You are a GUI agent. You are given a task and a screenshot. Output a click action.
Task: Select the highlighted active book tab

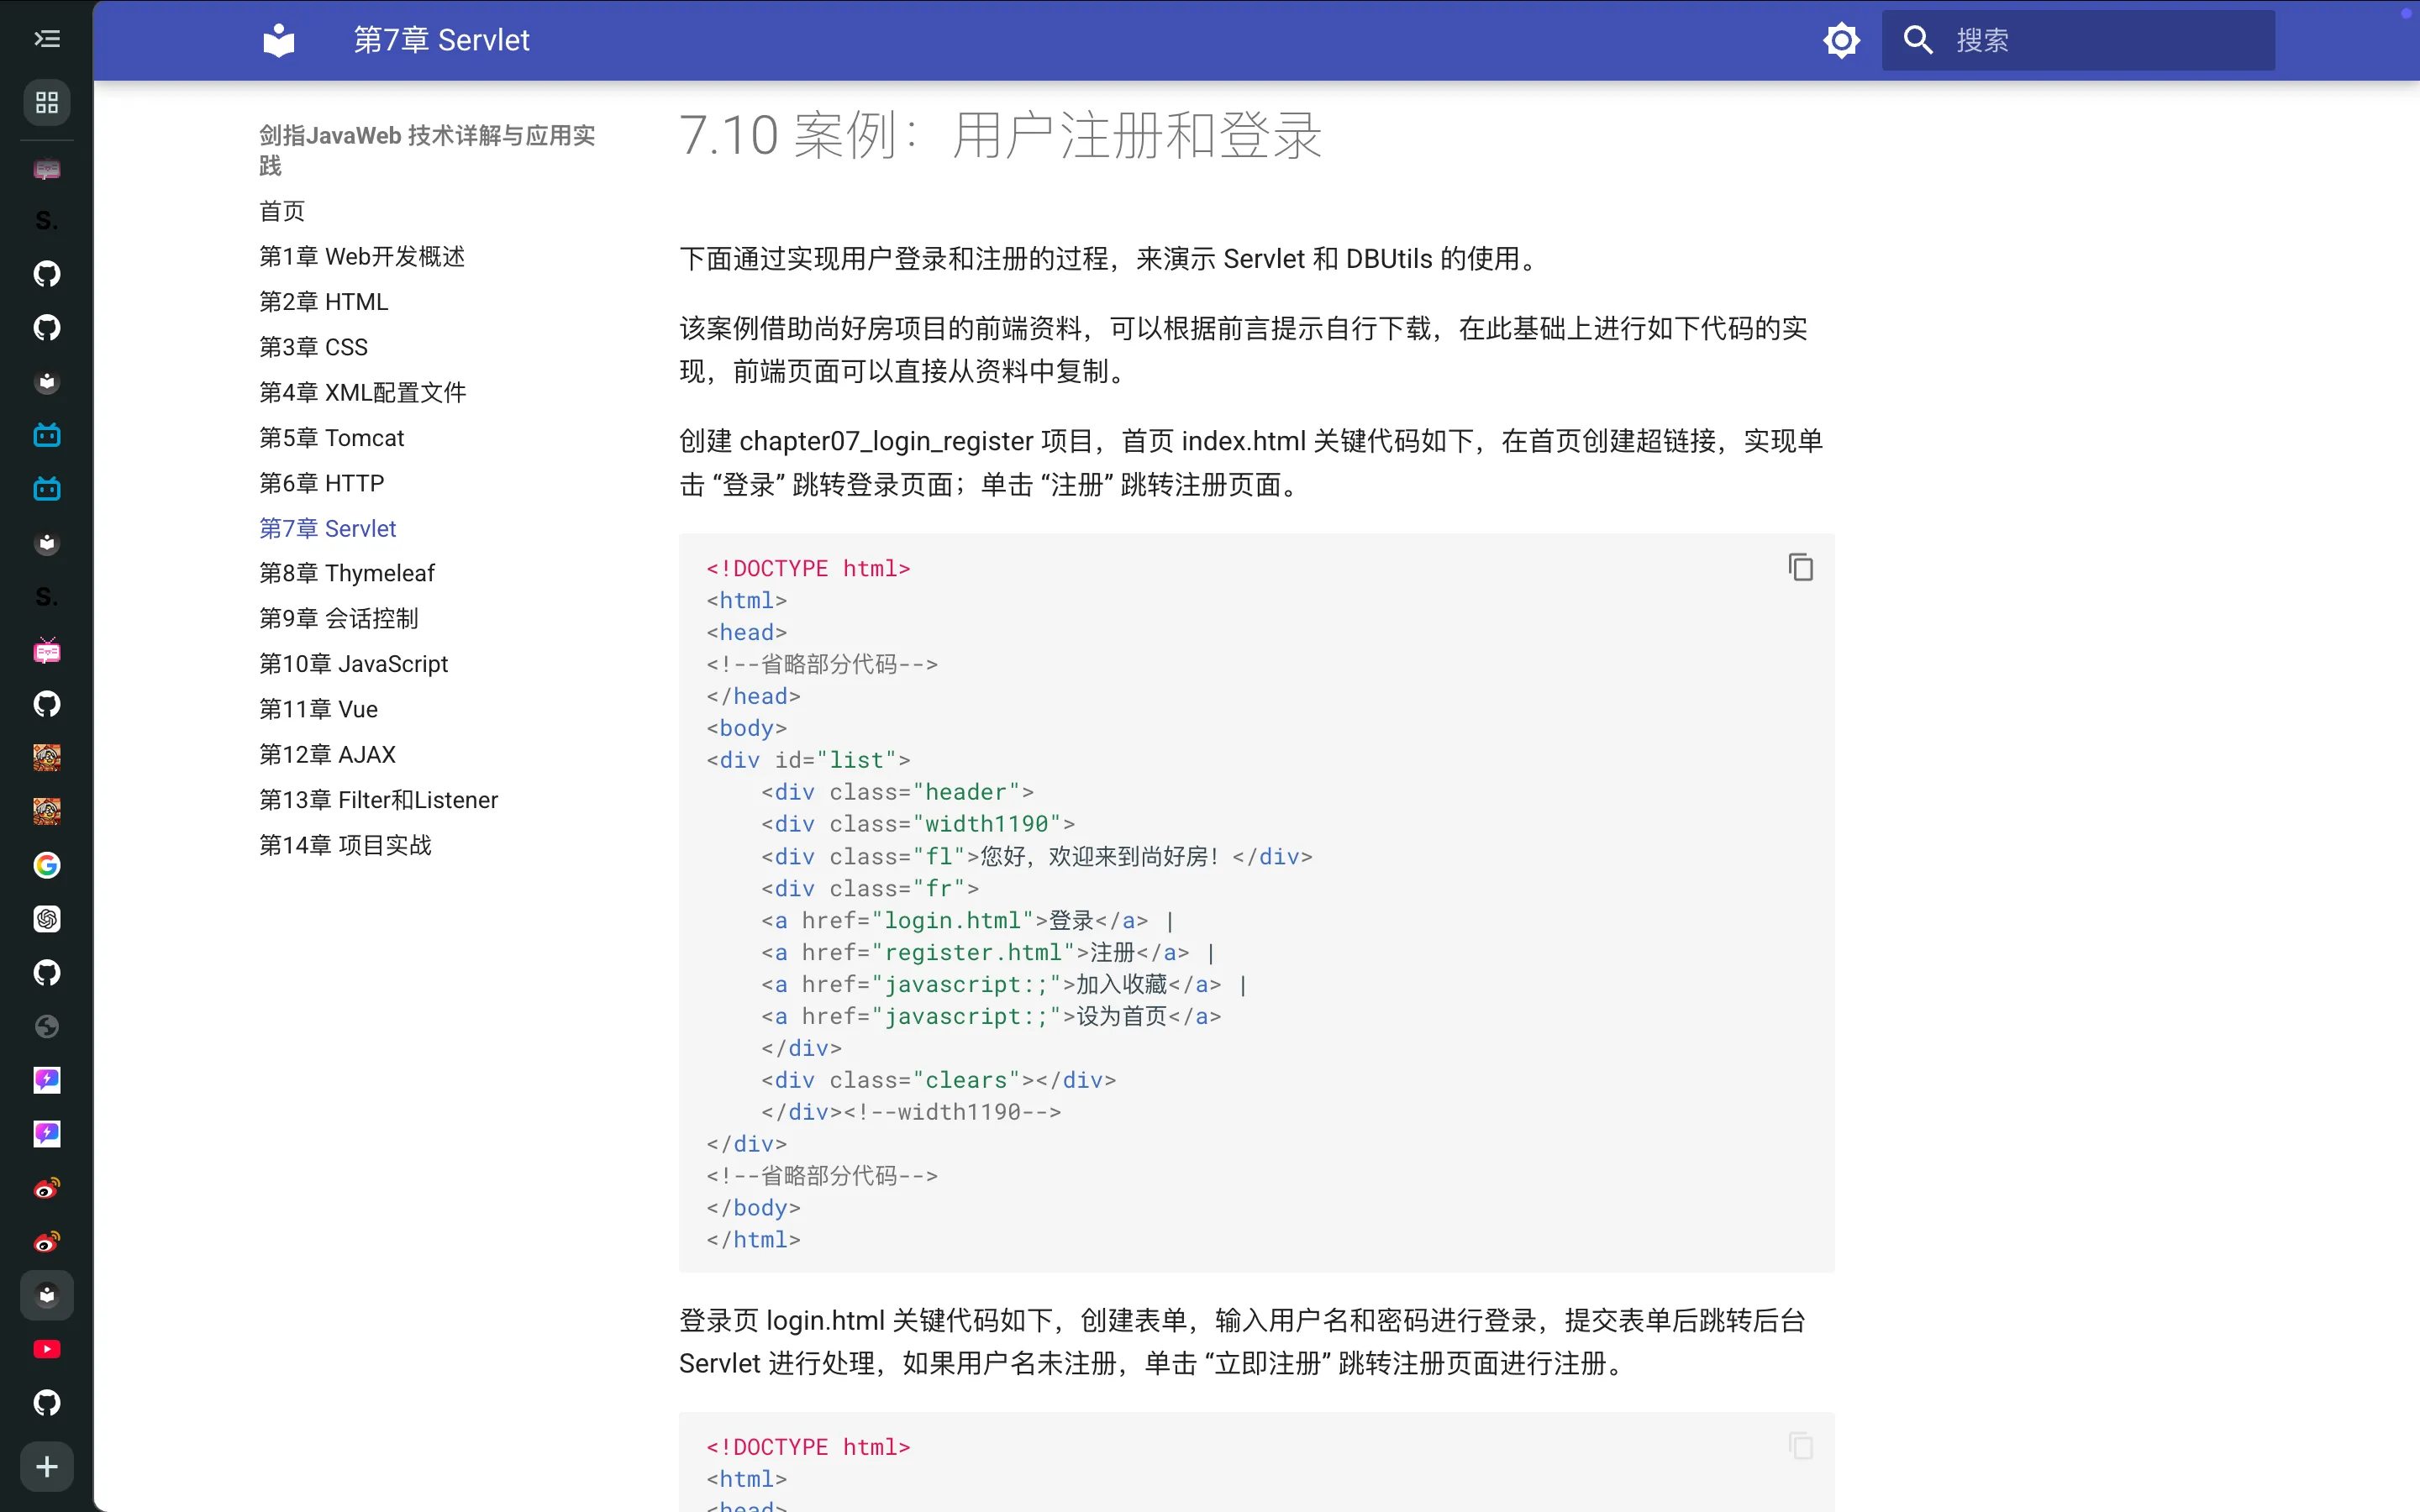click(47, 1295)
